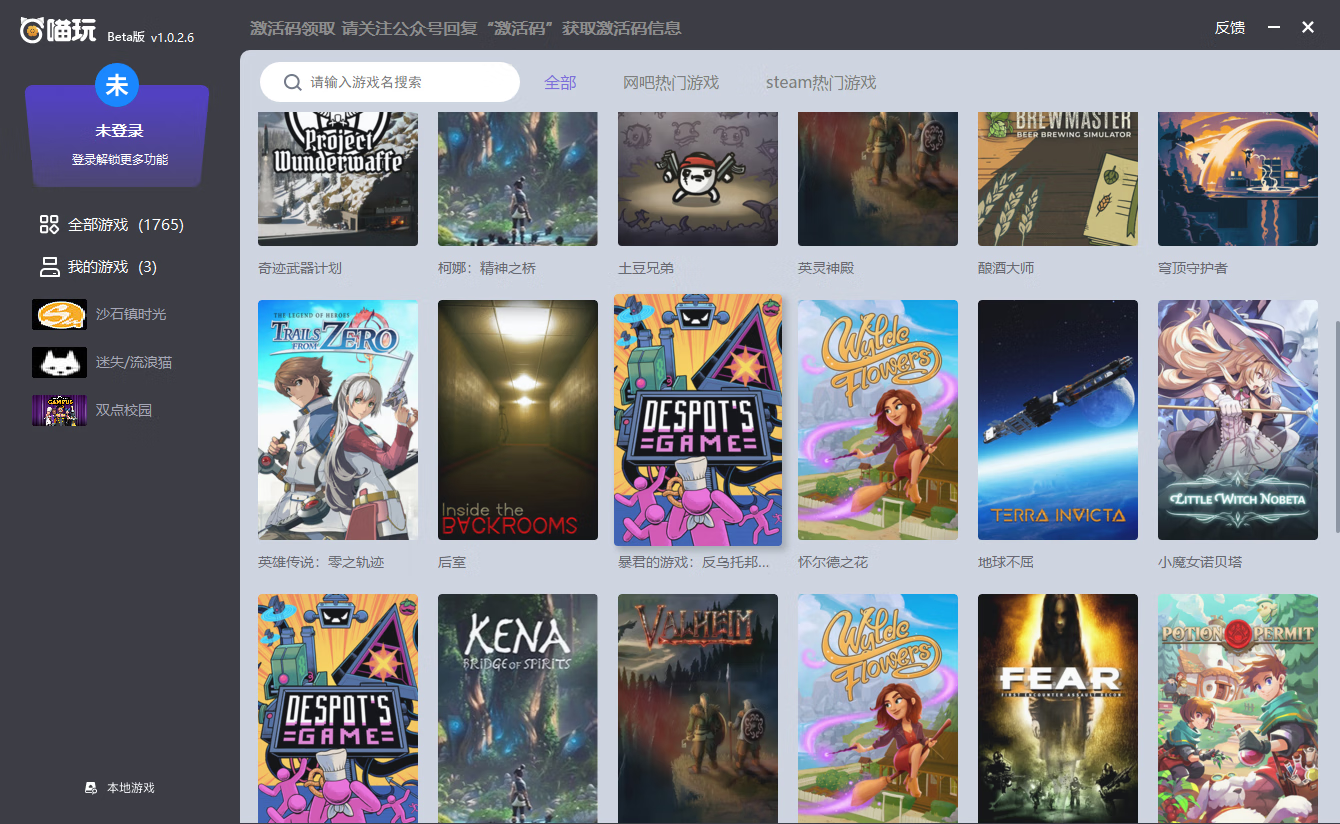The width and height of the screenshot is (1340, 824).
Task: Open Kena Bridge of Spirits bottom cover
Action: (518, 709)
